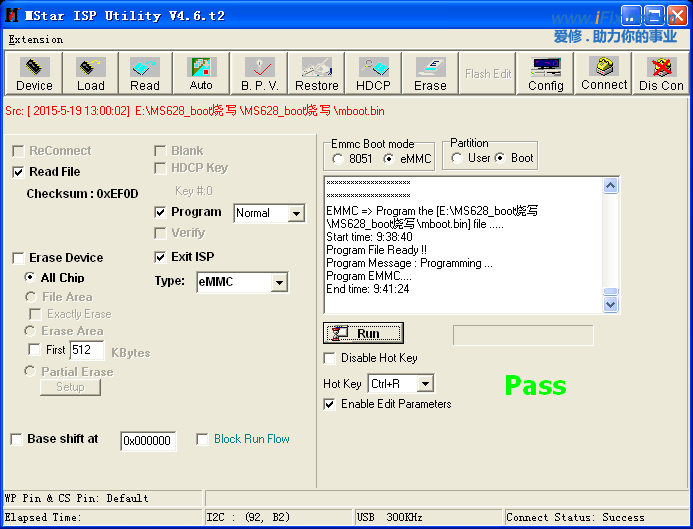Open the Extension menu
This screenshot has width=693, height=529.
click(x=35, y=40)
